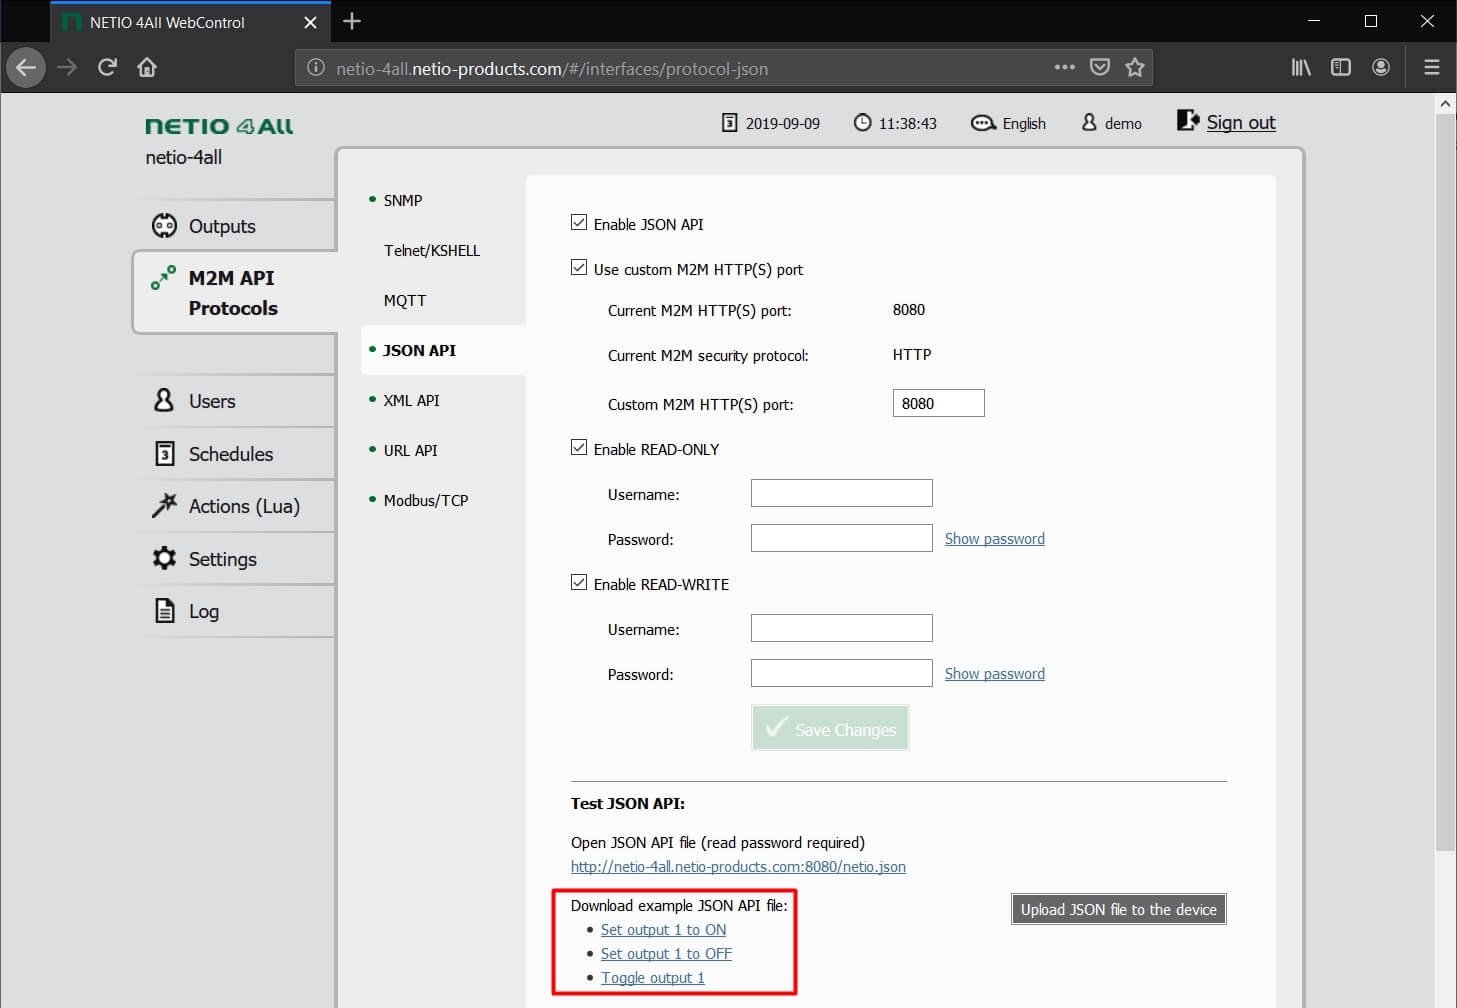The image size is (1457, 1008).
Task: Bookmark this page with star icon
Action: (1135, 67)
